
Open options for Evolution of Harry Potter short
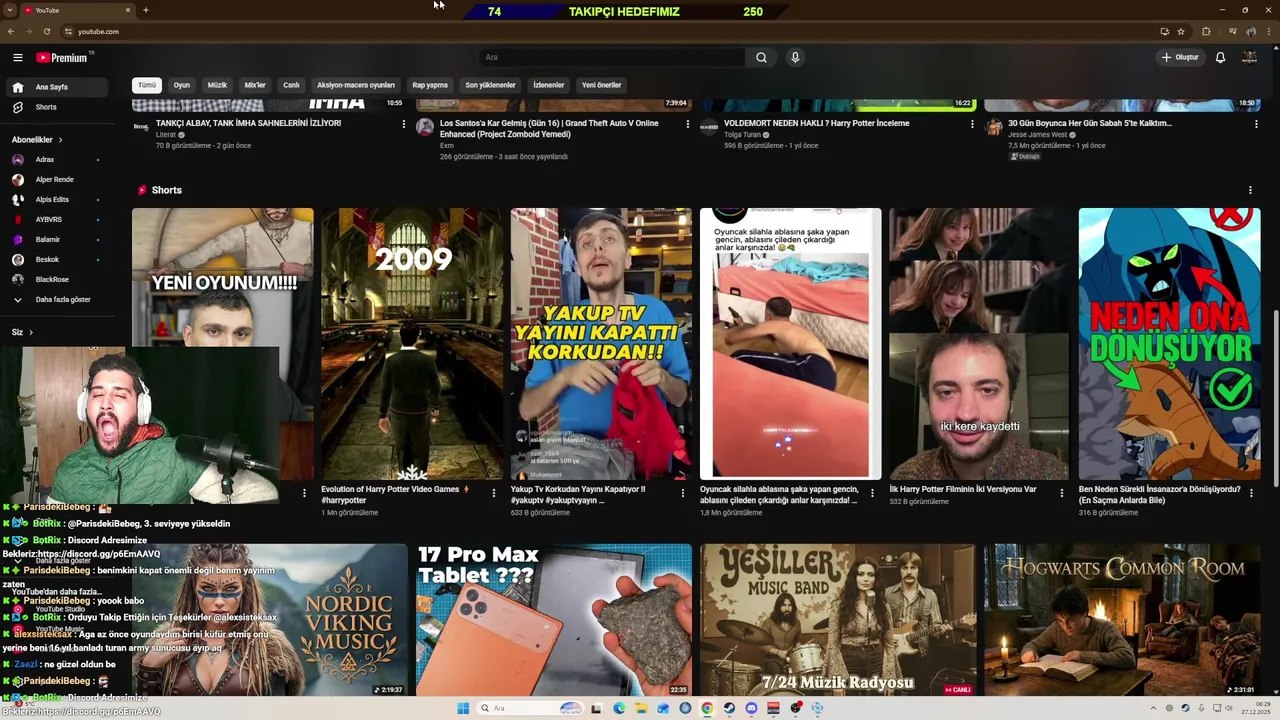point(493,492)
